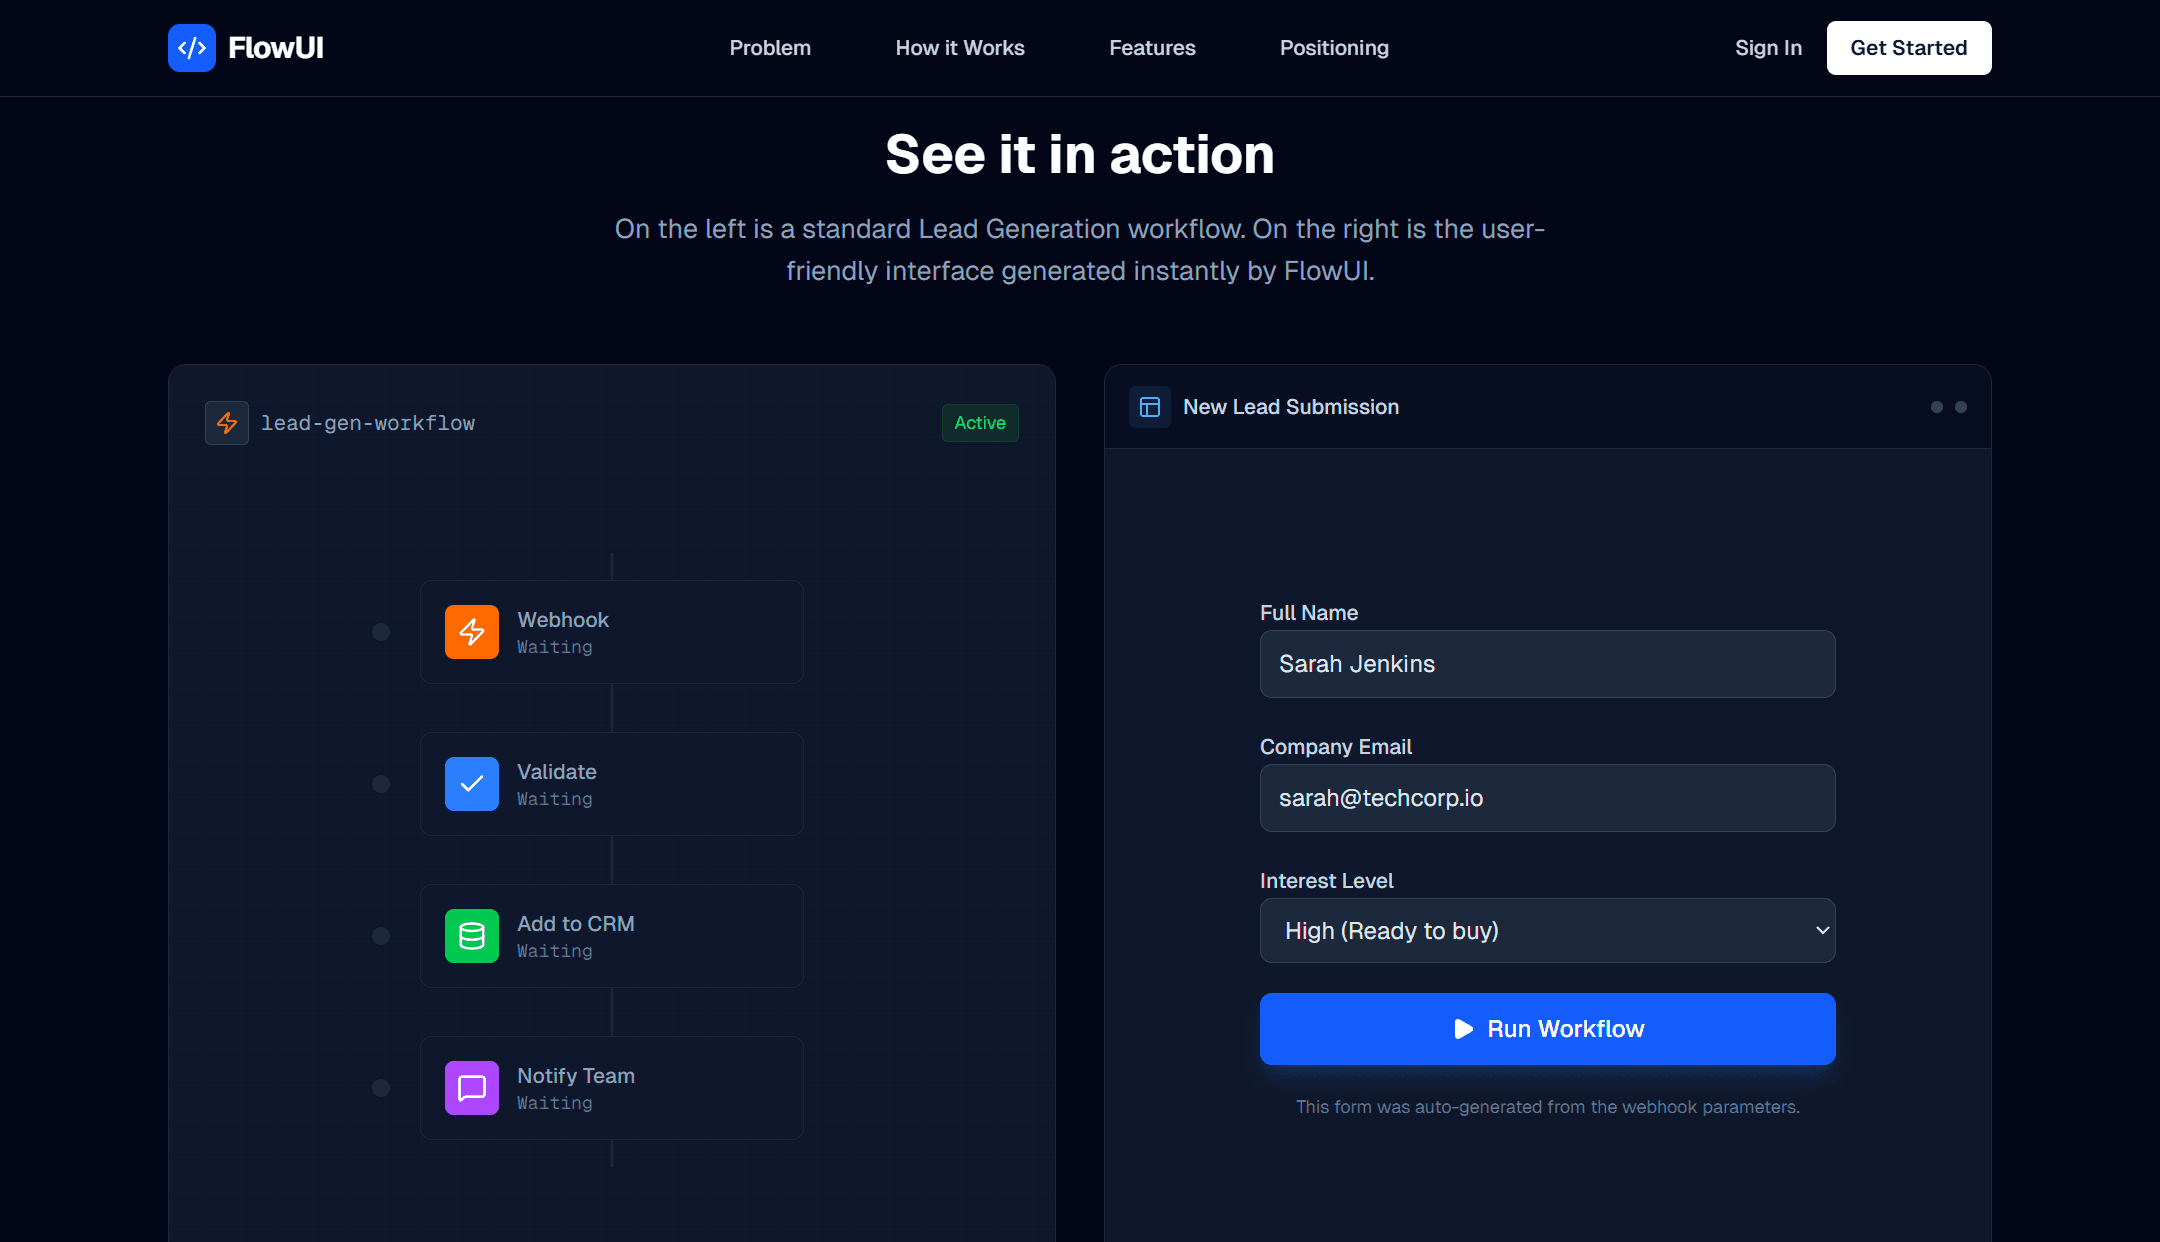
Task: Open the Interest Level dropdown
Action: [x=1547, y=931]
